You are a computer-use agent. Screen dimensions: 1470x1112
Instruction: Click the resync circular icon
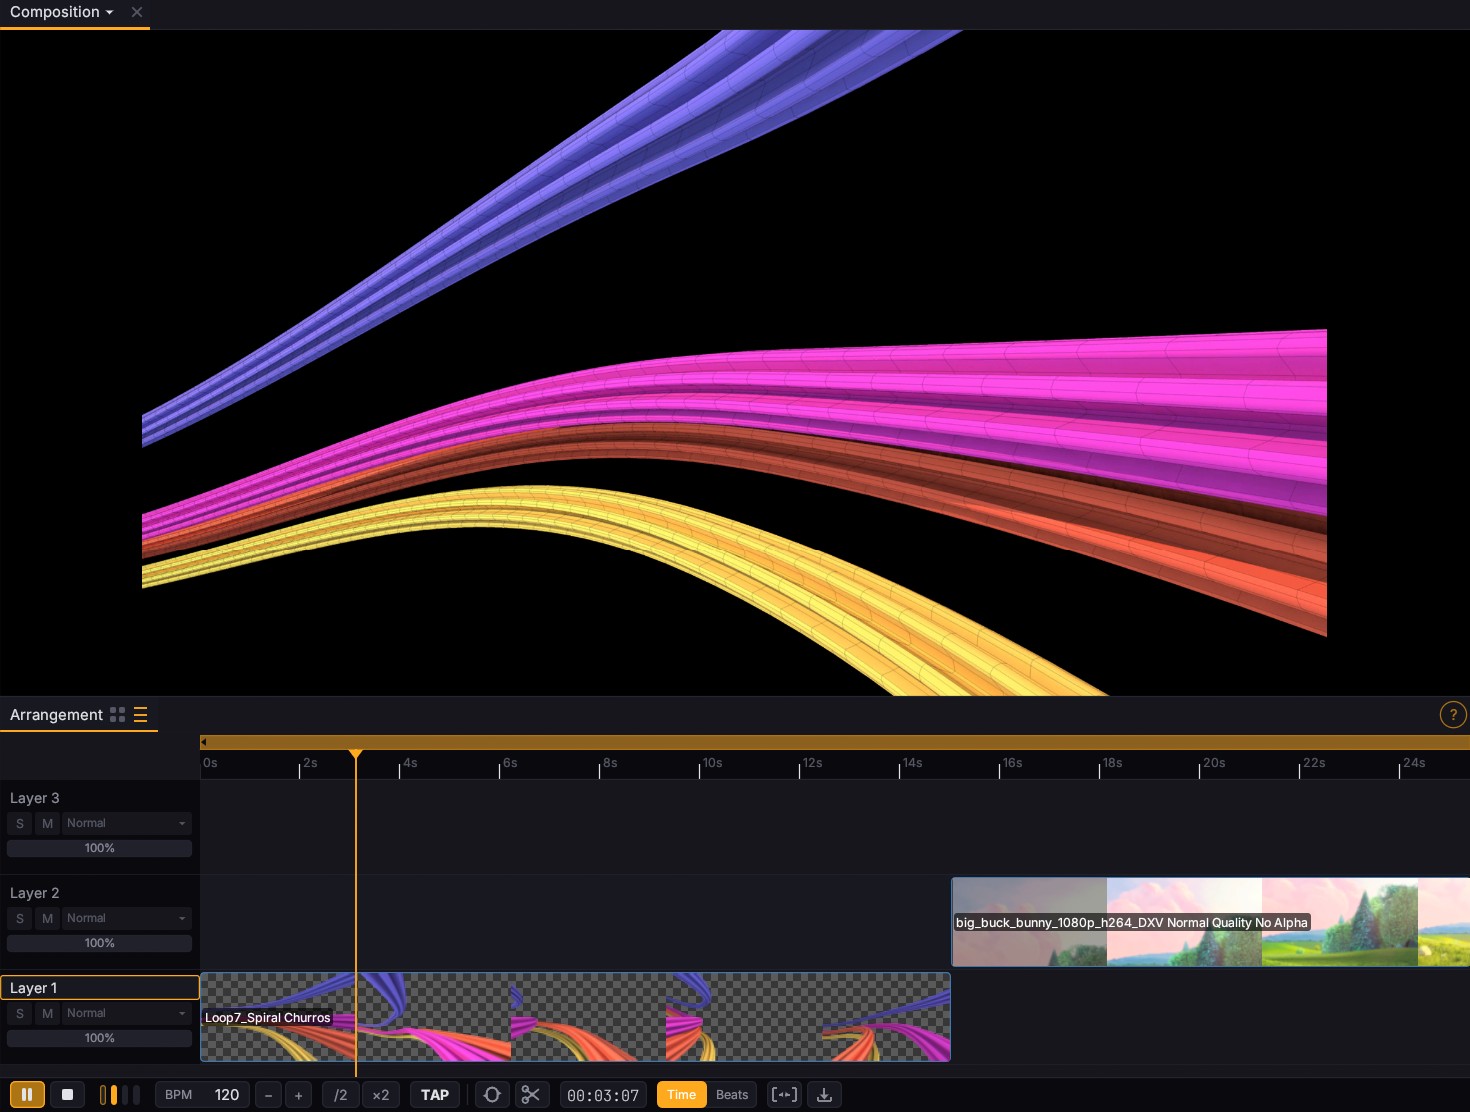[492, 1095]
